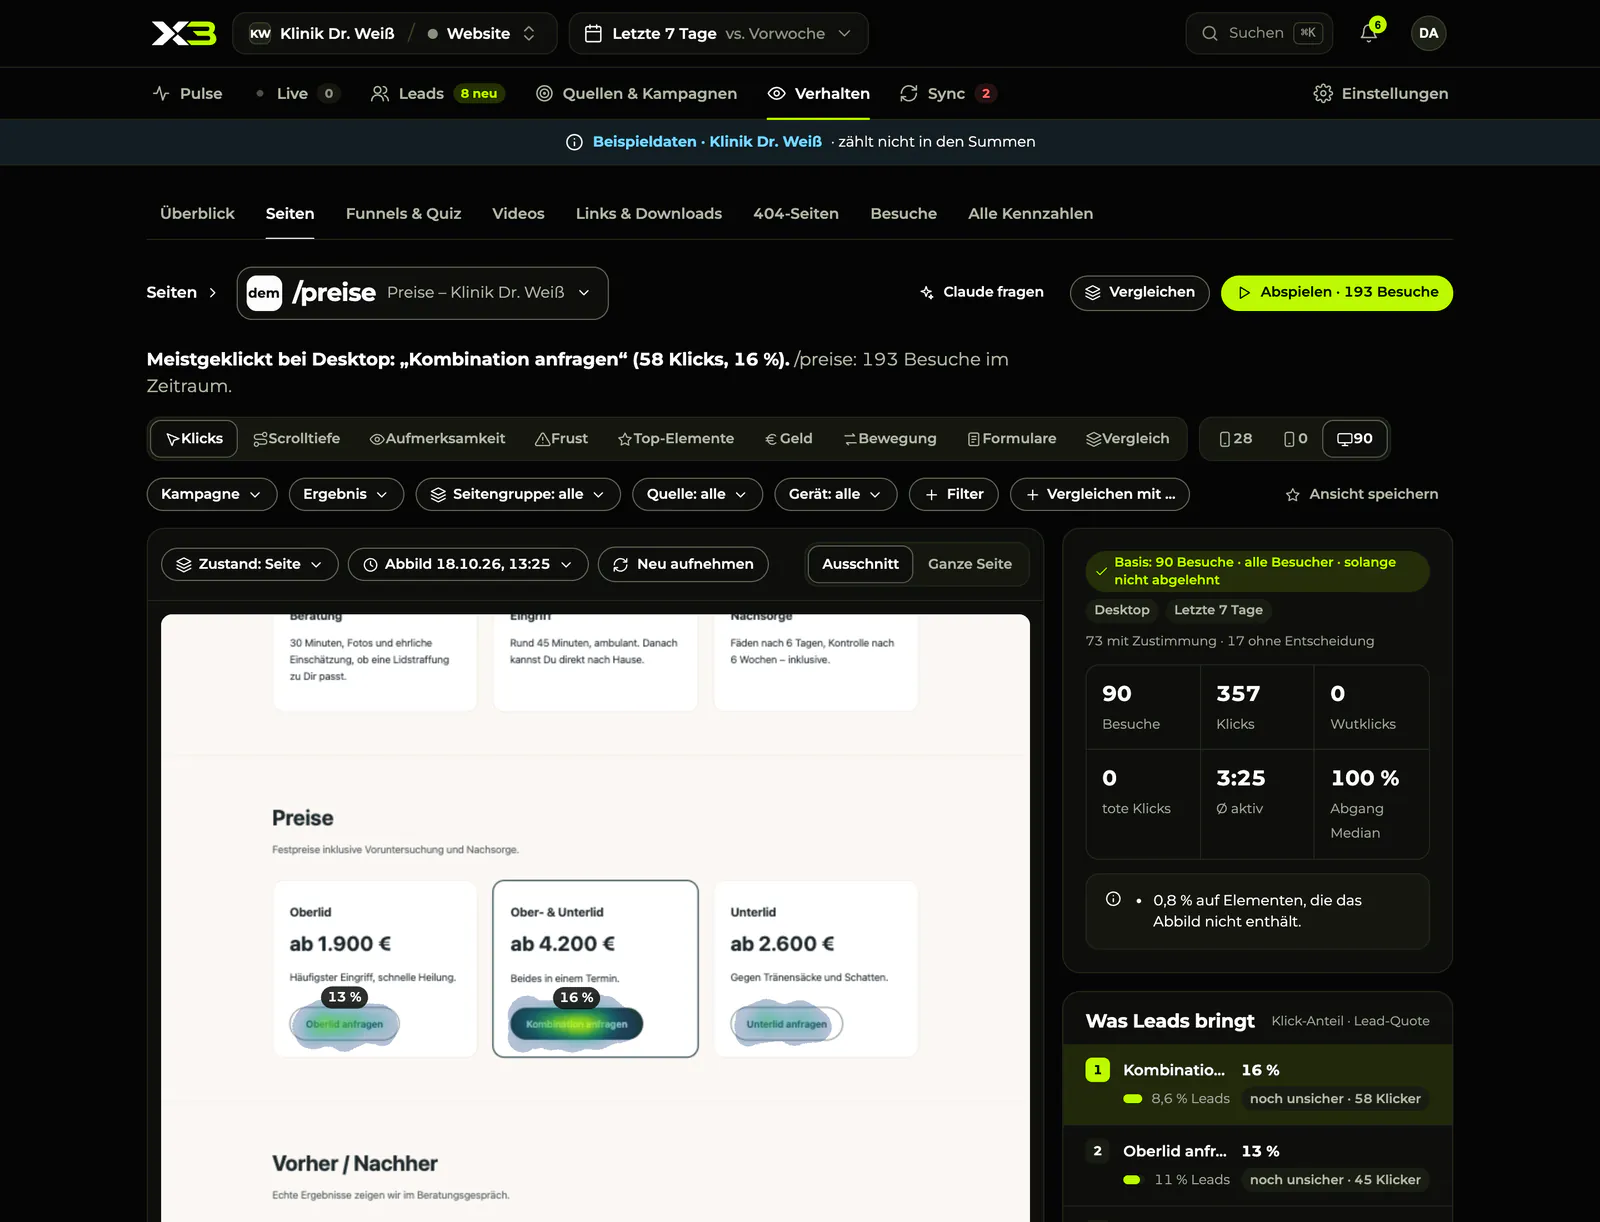This screenshot has height=1222, width=1600.
Task: Click Ansicht speichern
Action: click(1361, 494)
